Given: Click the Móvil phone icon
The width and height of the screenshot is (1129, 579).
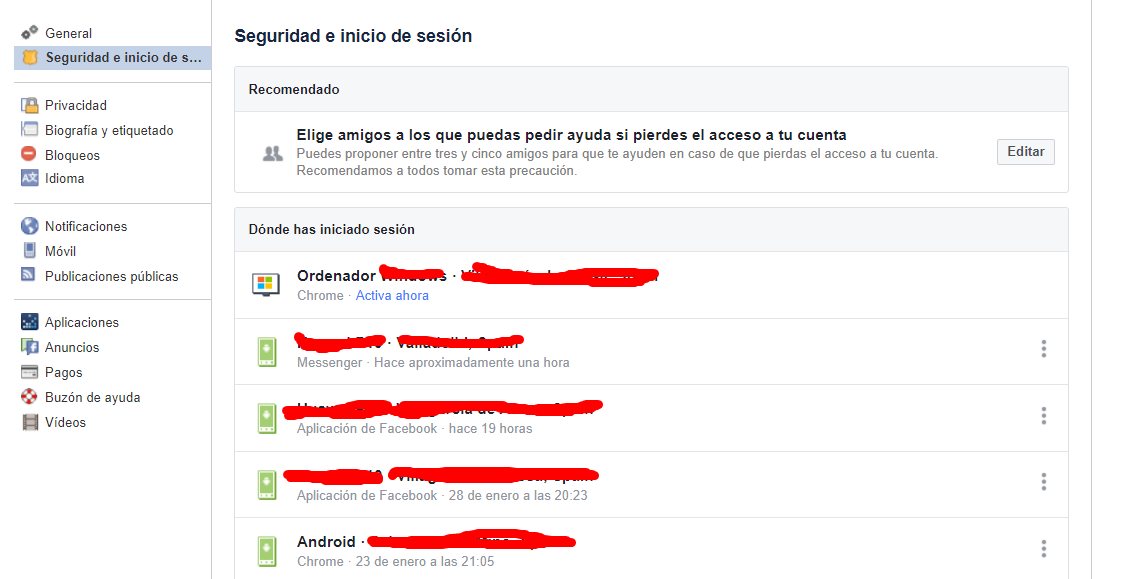Looking at the screenshot, I should [x=30, y=251].
